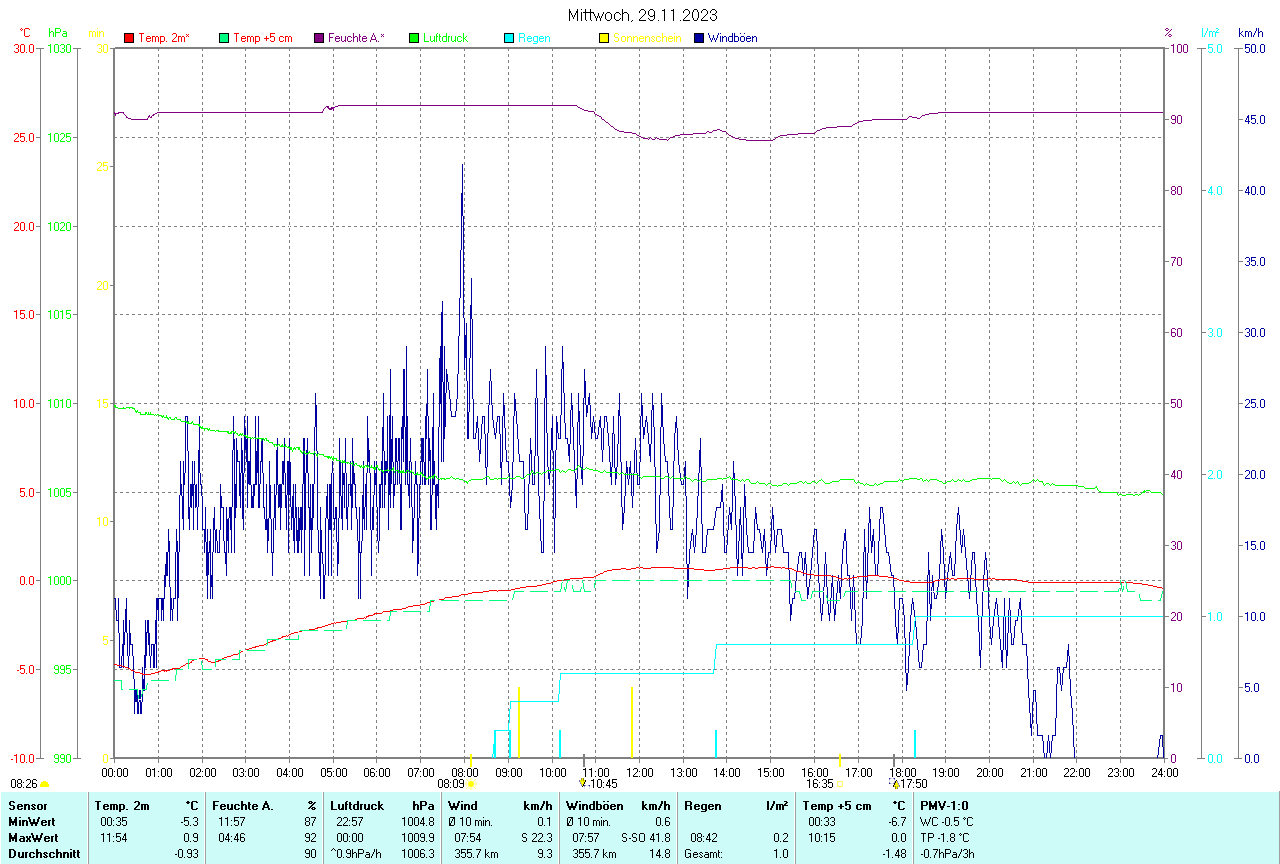Click the '°C' unit label at top left
Image resolution: width=1280 pixels, height=864 pixels.
(25, 33)
